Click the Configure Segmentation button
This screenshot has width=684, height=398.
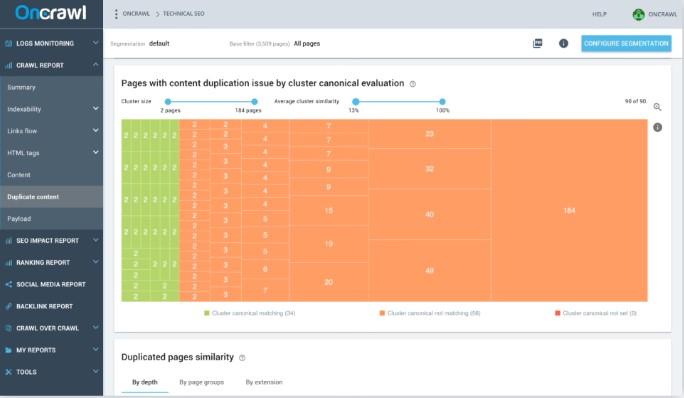coord(626,44)
